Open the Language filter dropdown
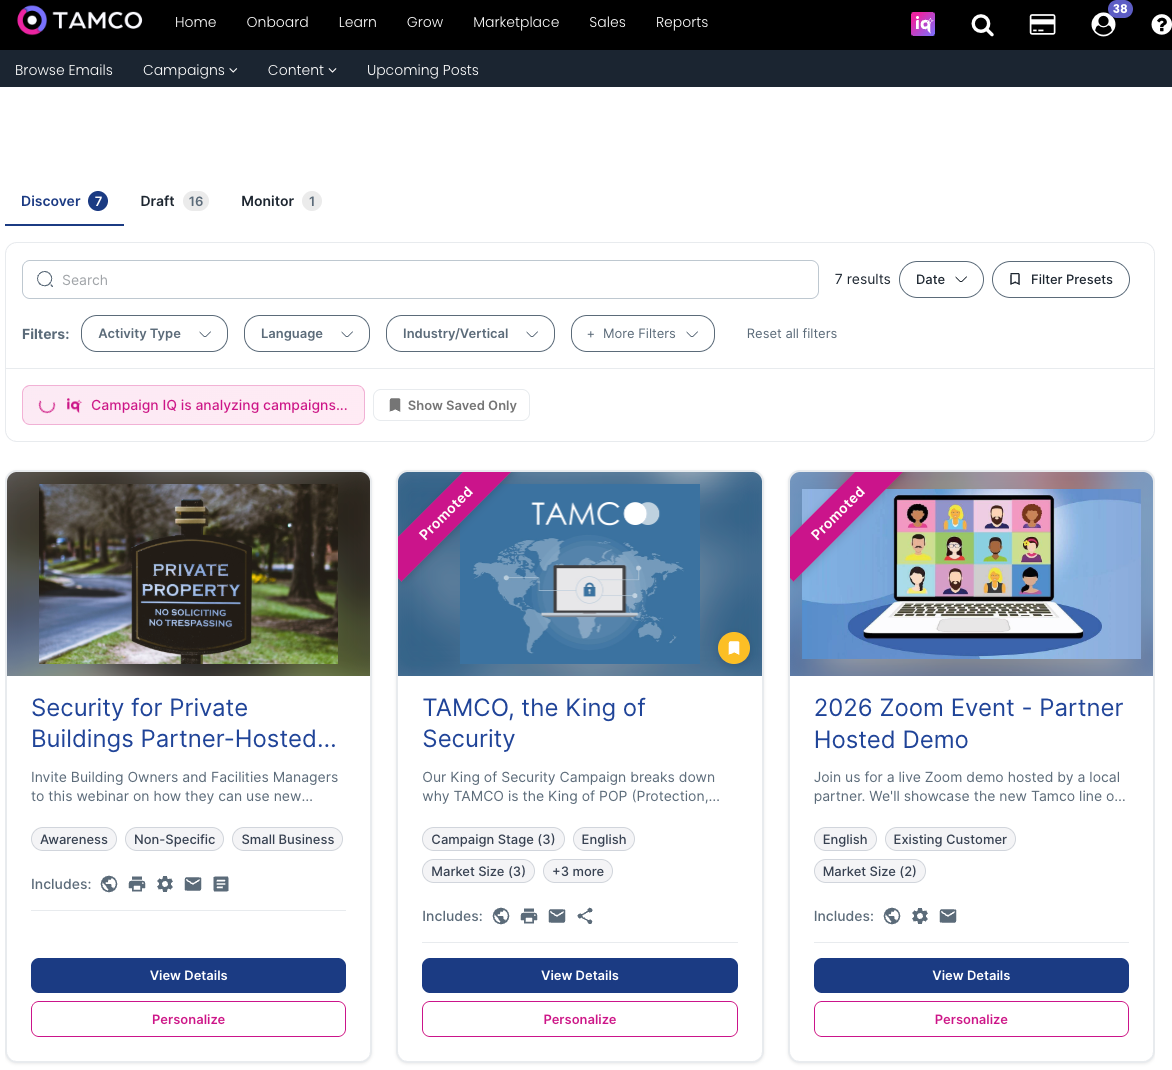 (306, 333)
